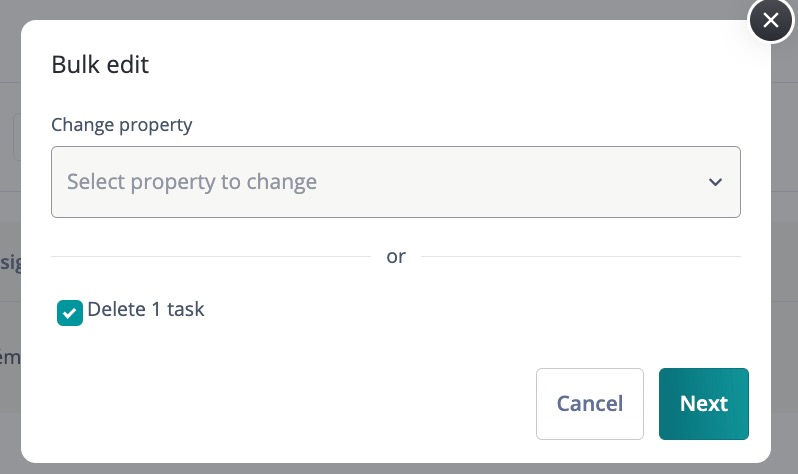Disable the teal delete task checkbox
798x474 pixels.
[70, 314]
